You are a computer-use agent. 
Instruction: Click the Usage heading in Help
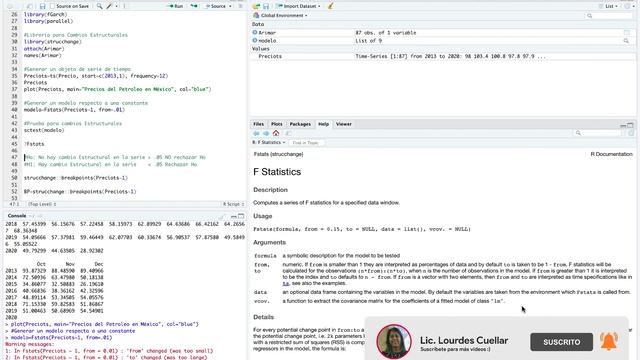(262, 216)
